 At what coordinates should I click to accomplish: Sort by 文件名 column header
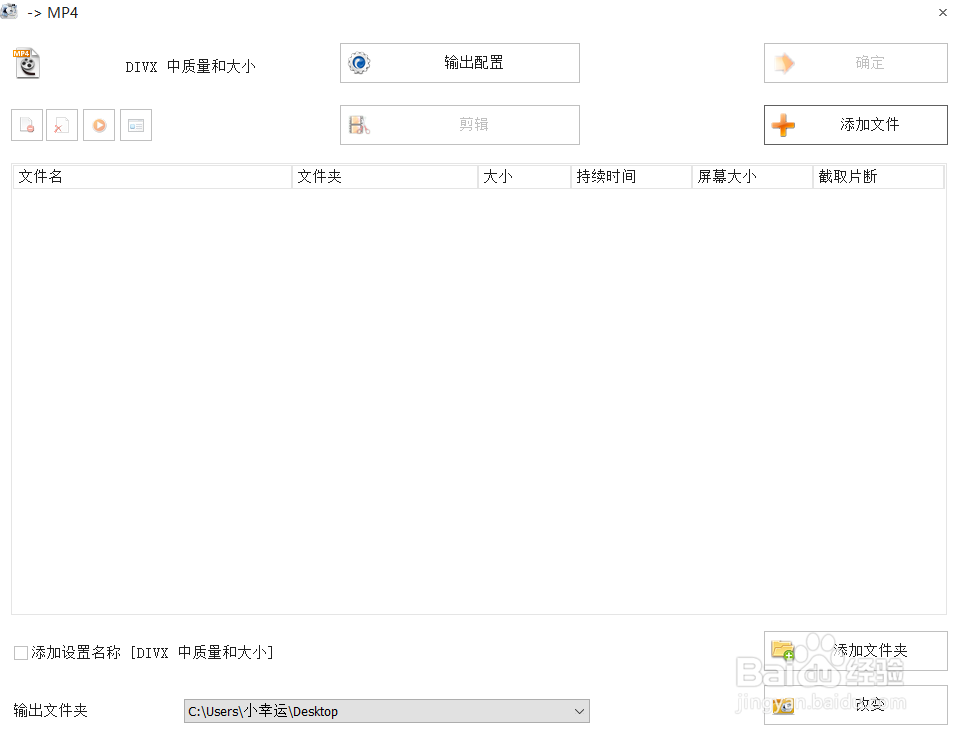(x=152, y=177)
